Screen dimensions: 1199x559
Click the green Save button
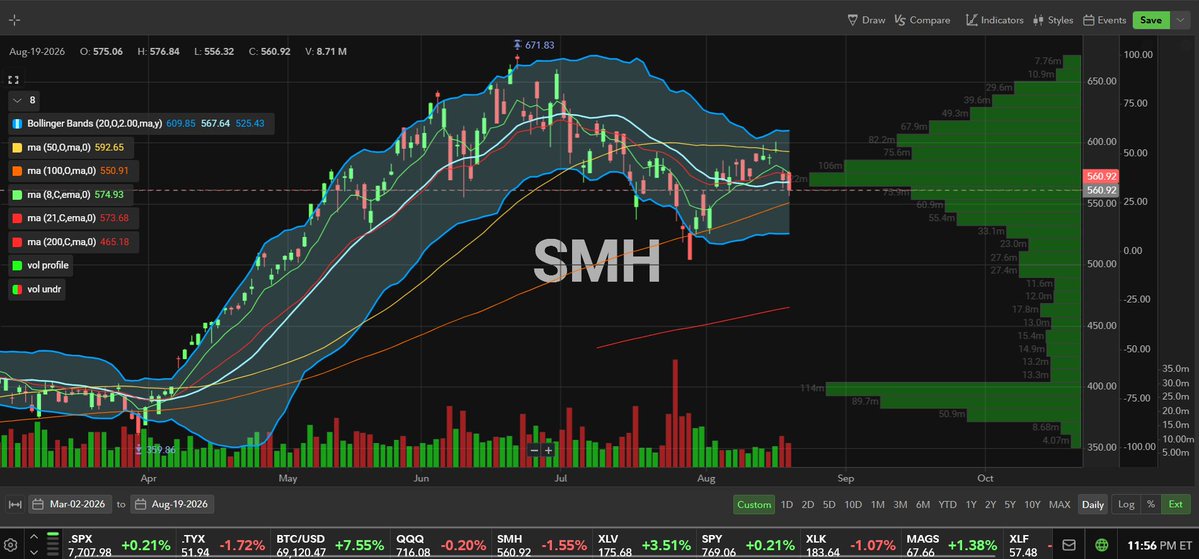pos(1151,20)
